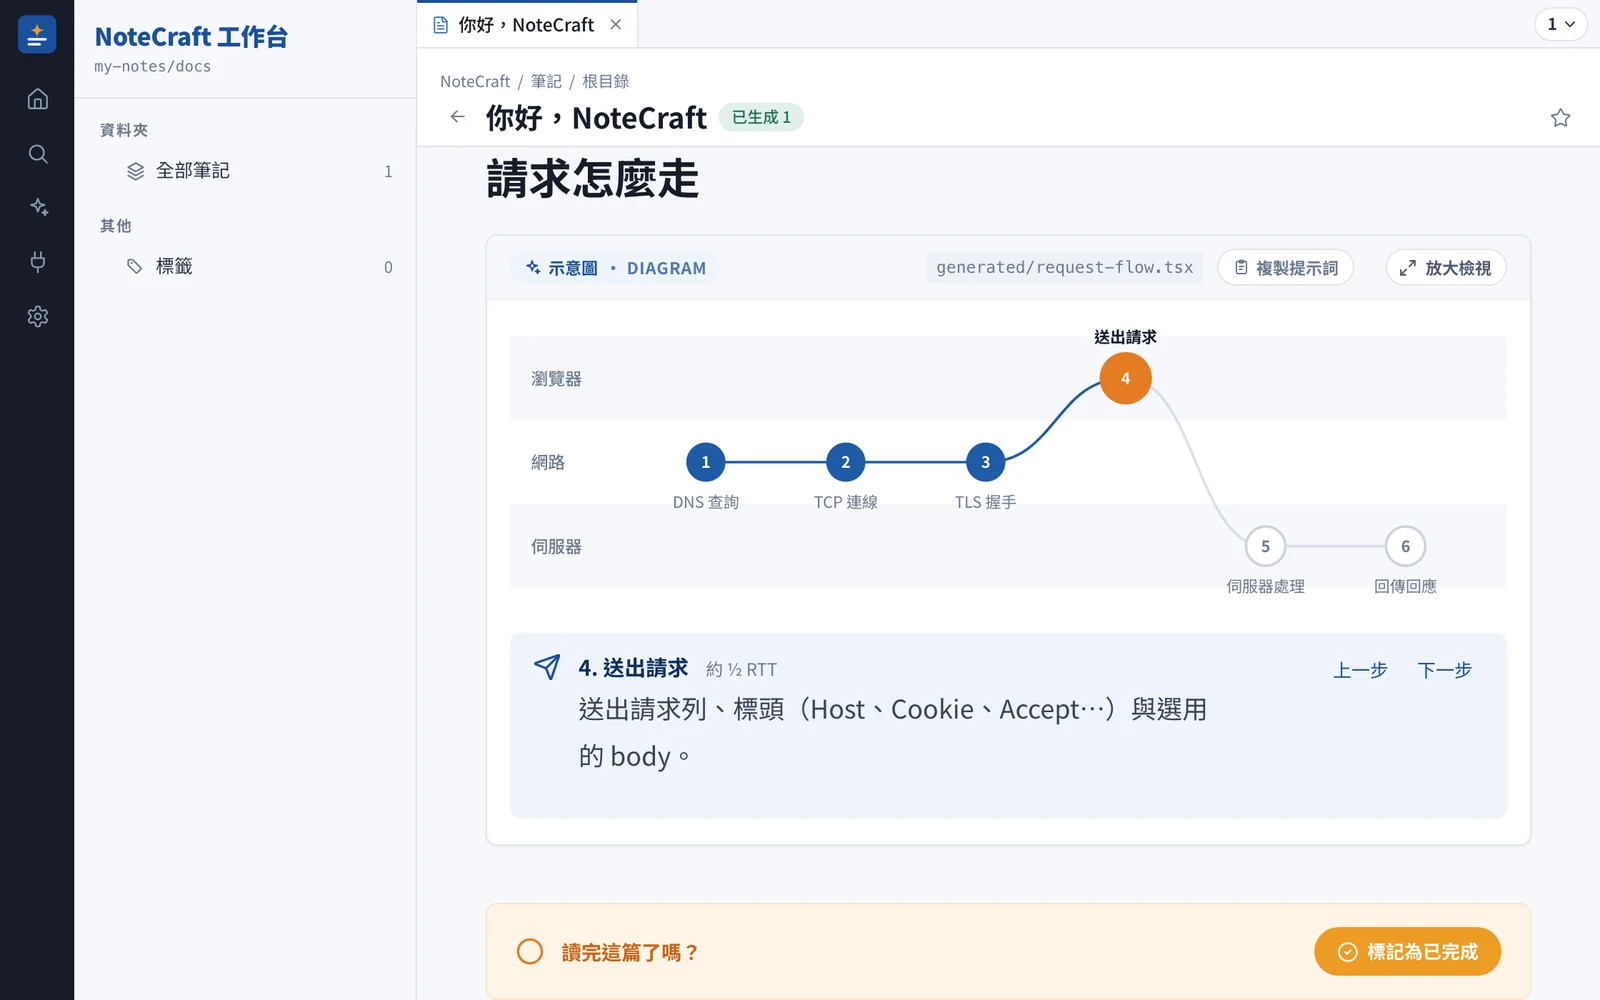Screen dimensions: 1600x1000
Task: Click the 伺服器 lane label
Action: tap(556, 547)
